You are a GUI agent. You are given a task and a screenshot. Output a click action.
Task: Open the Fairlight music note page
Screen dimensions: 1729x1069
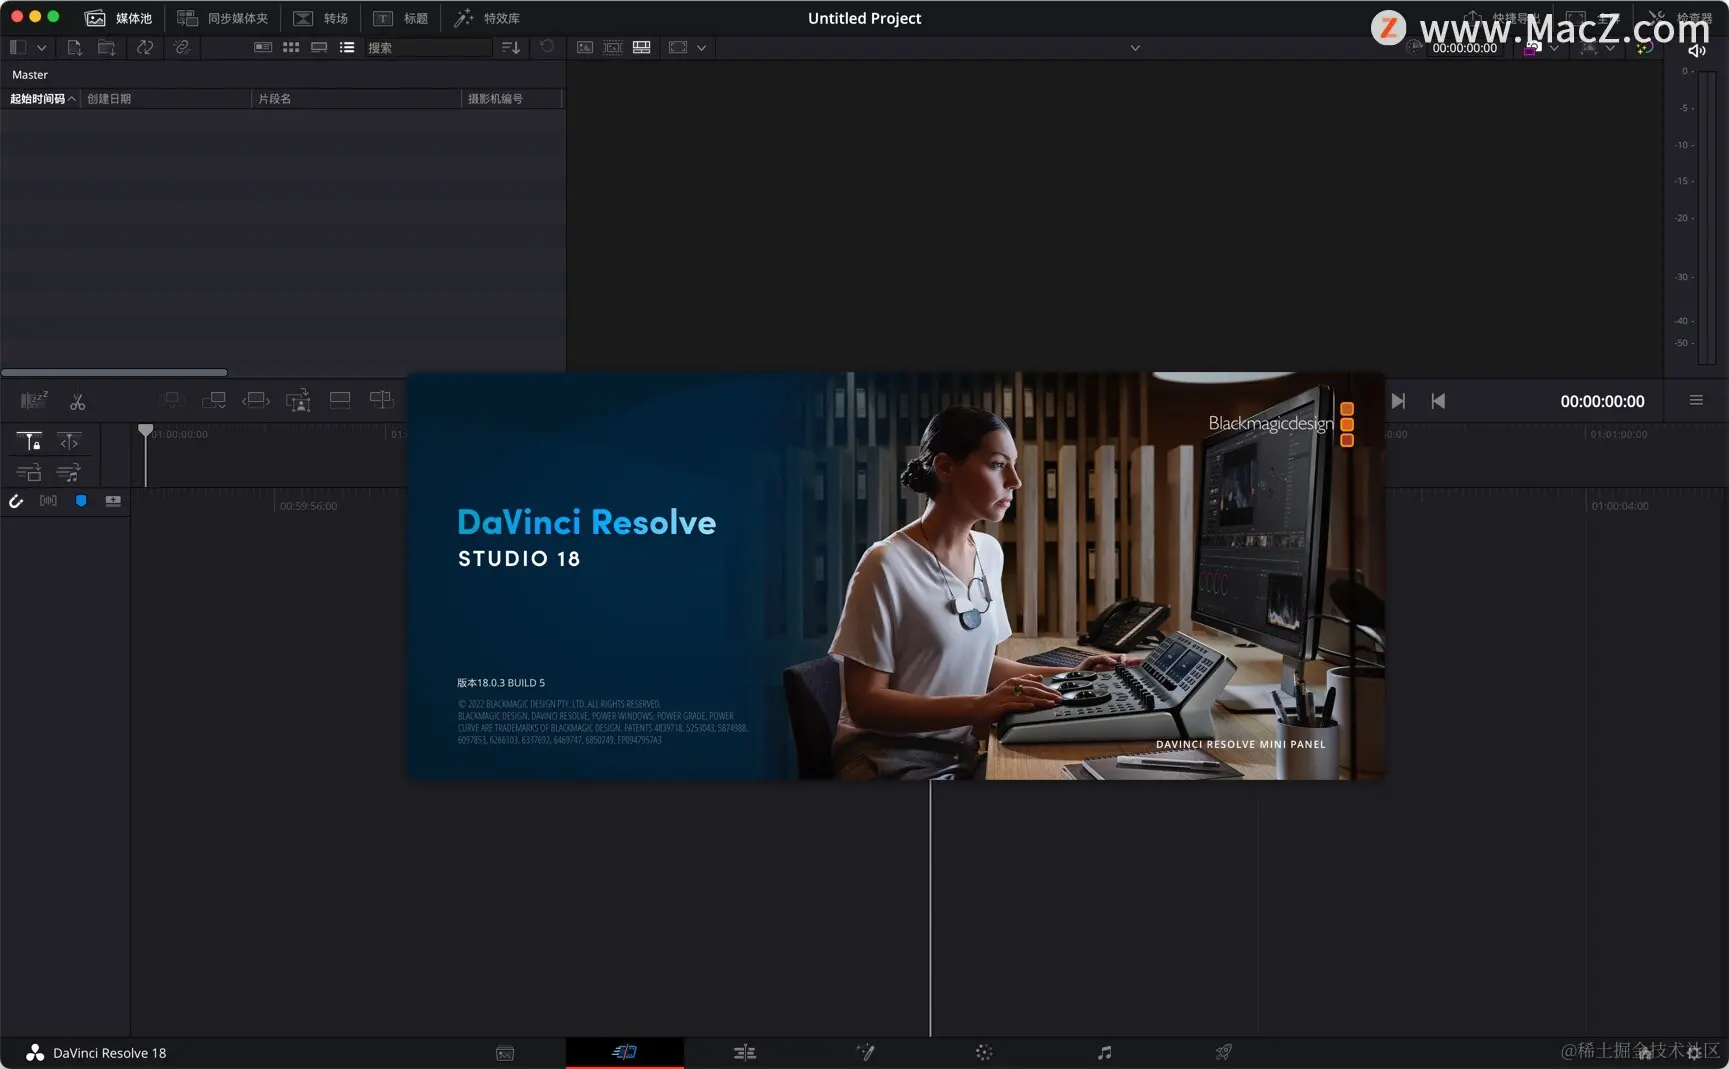tap(1104, 1052)
